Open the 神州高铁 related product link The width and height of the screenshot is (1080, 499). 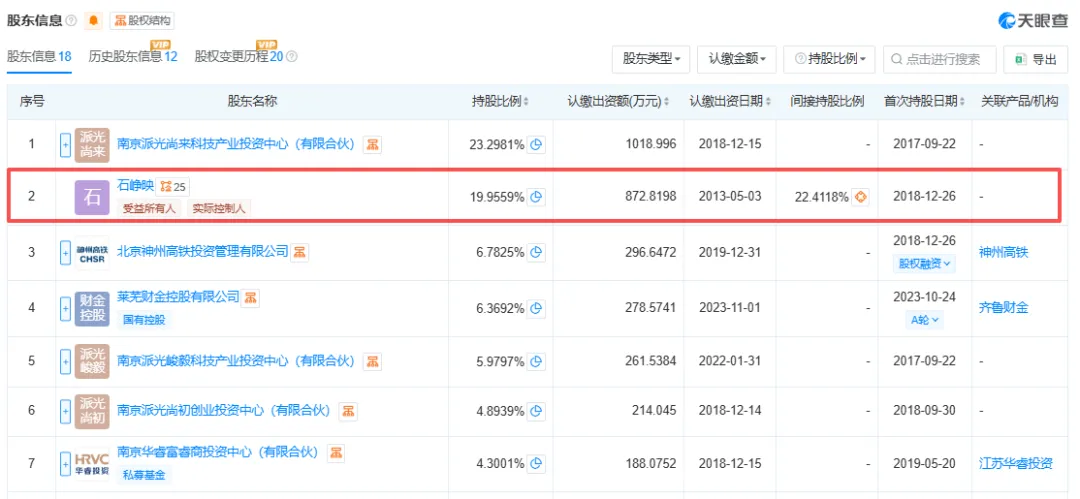[1003, 252]
